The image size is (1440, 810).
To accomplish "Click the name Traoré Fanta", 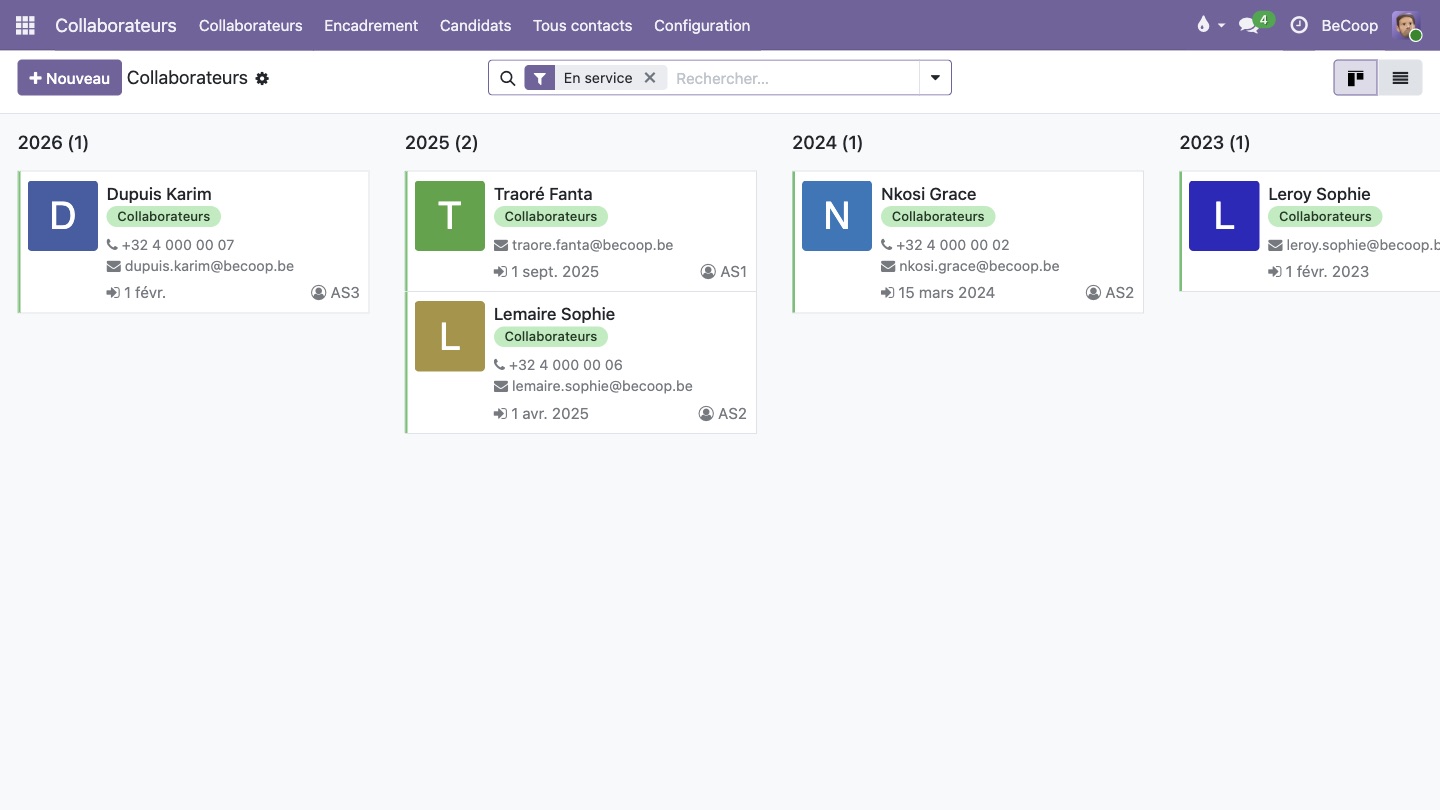I will coord(543,194).
